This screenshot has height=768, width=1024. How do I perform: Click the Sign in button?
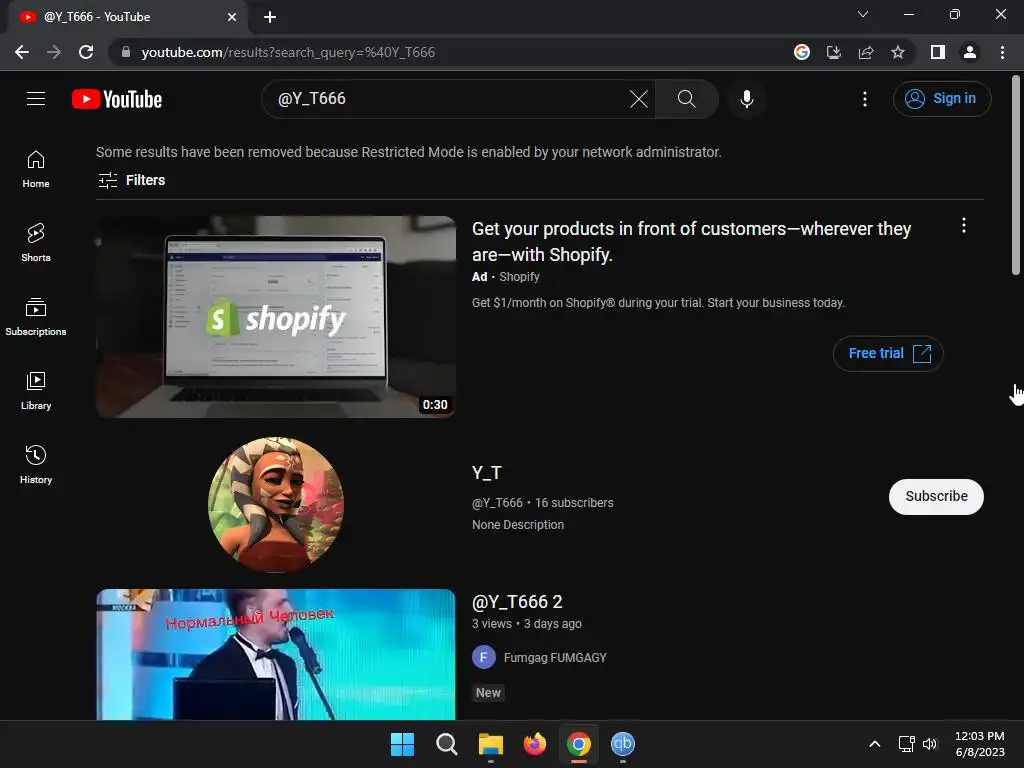942,99
